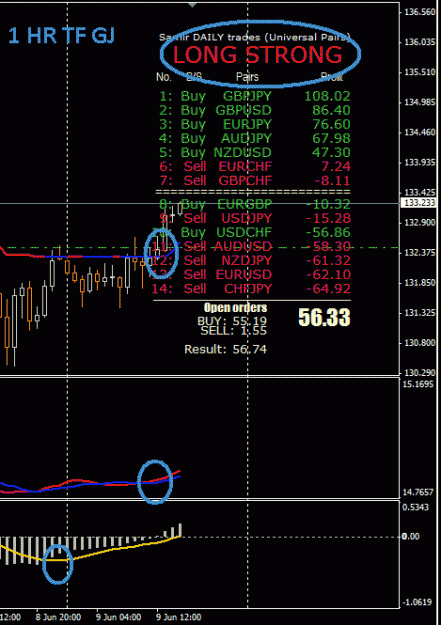Click the EURGBP pair name

[244, 204]
